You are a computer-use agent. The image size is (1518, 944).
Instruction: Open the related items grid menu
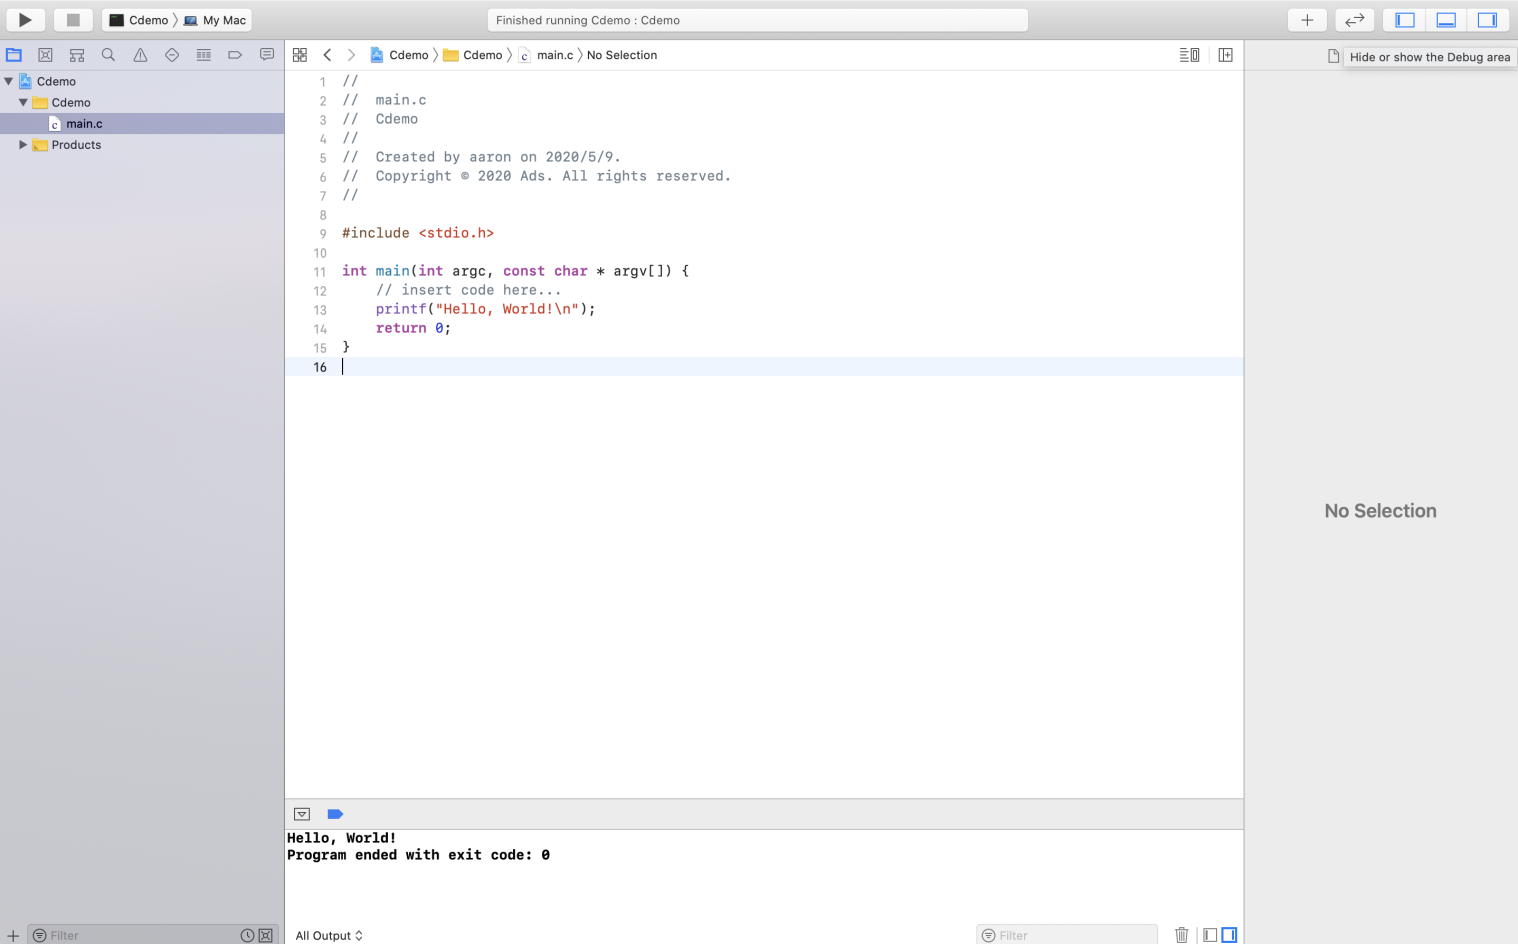[300, 55]
